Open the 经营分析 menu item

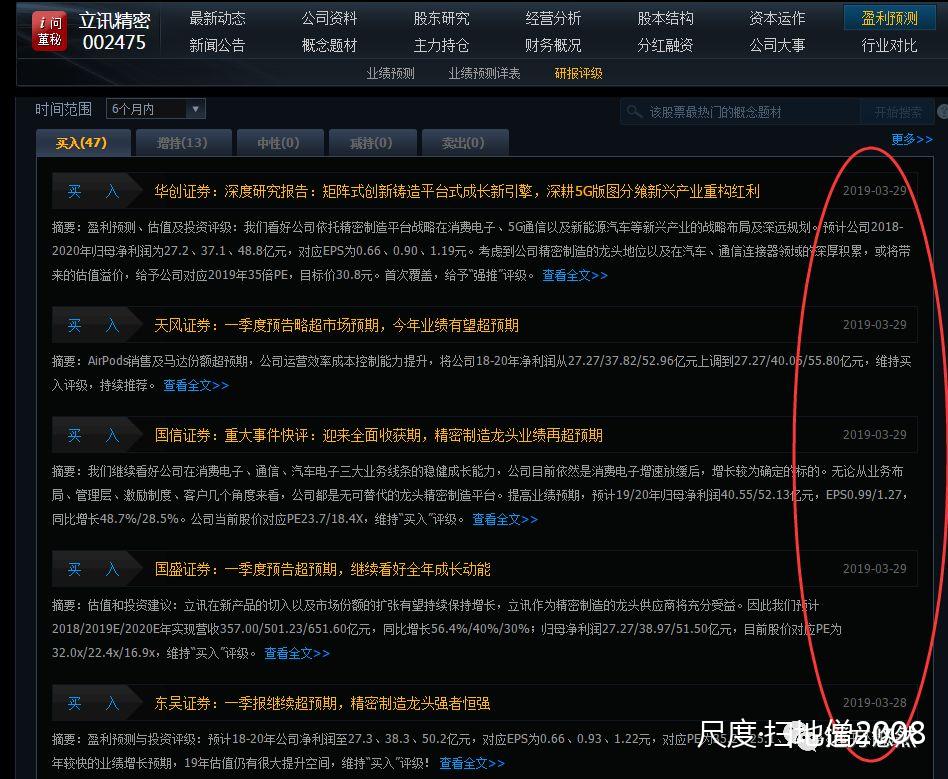[x=553, y=18]
